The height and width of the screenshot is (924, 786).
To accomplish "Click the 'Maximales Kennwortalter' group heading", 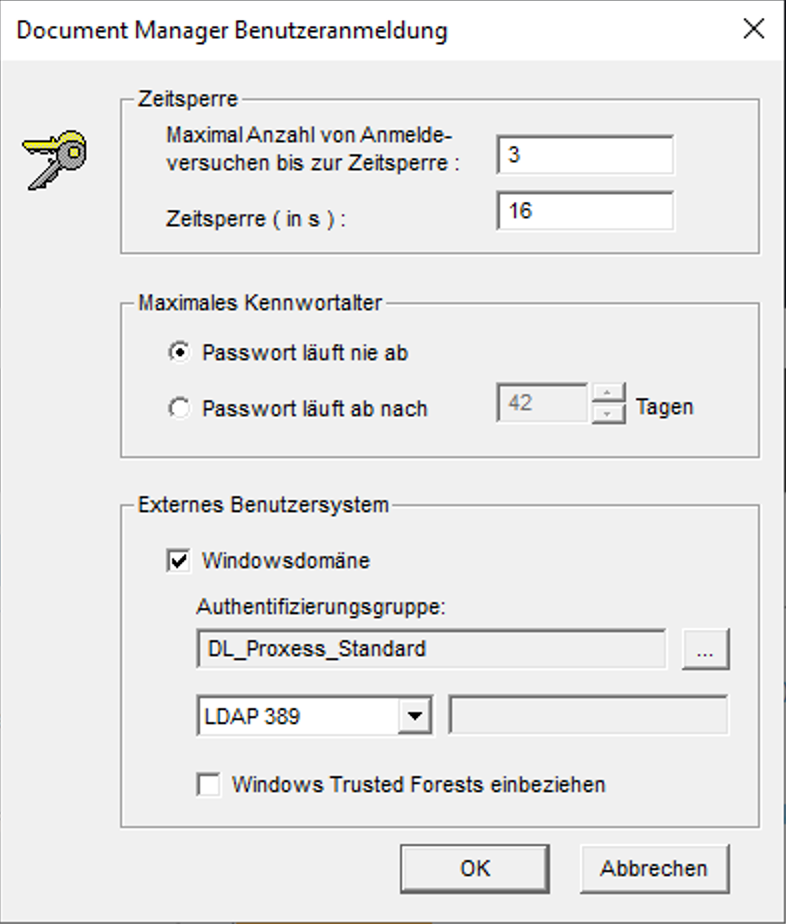I will pos(259,302).
